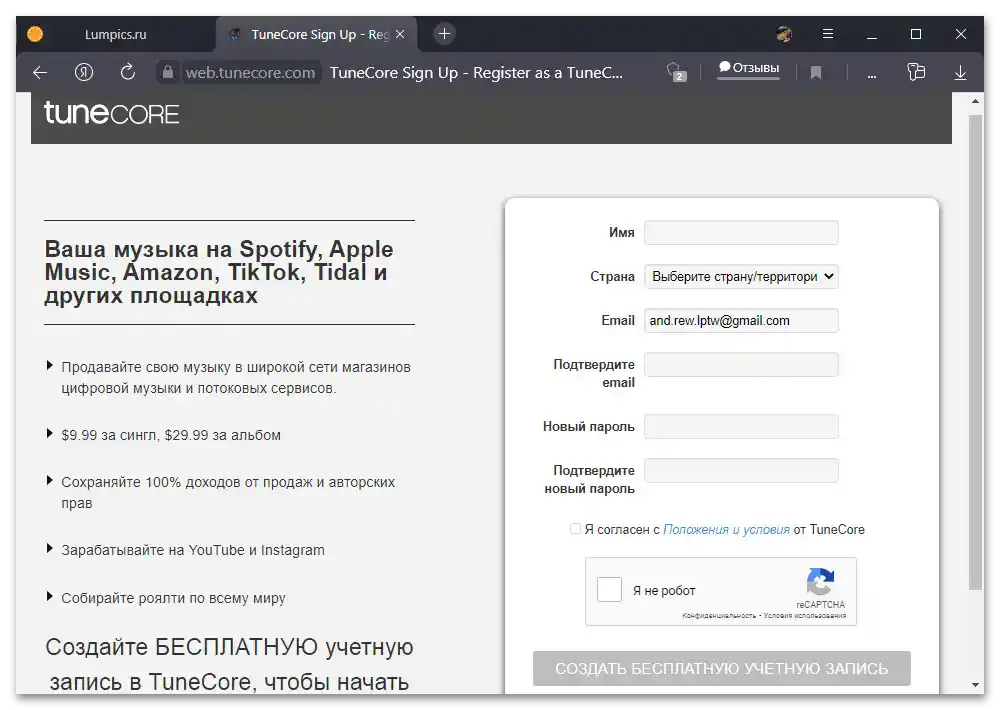Reload the TuneCore page
This screenshot has height=710, width=1000.
point(128,72)
